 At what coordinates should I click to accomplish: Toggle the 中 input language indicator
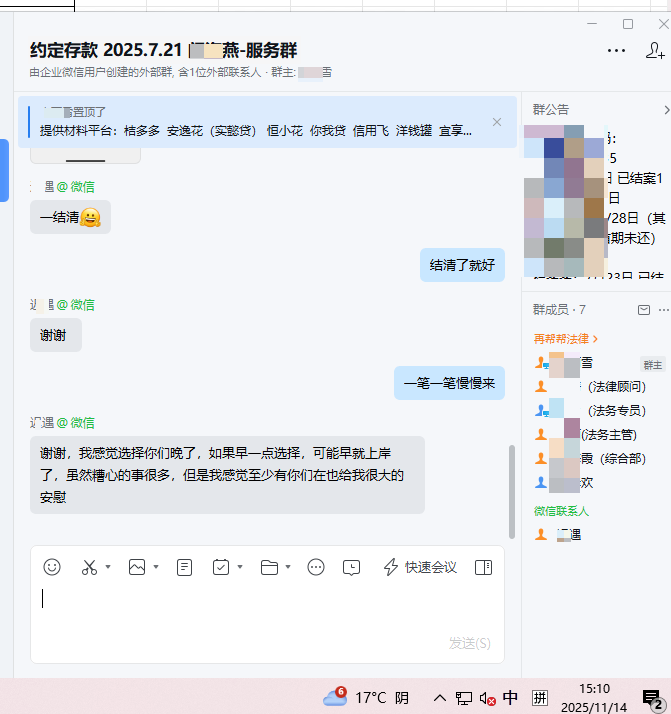pyautogui.click(x=510, y=697)
